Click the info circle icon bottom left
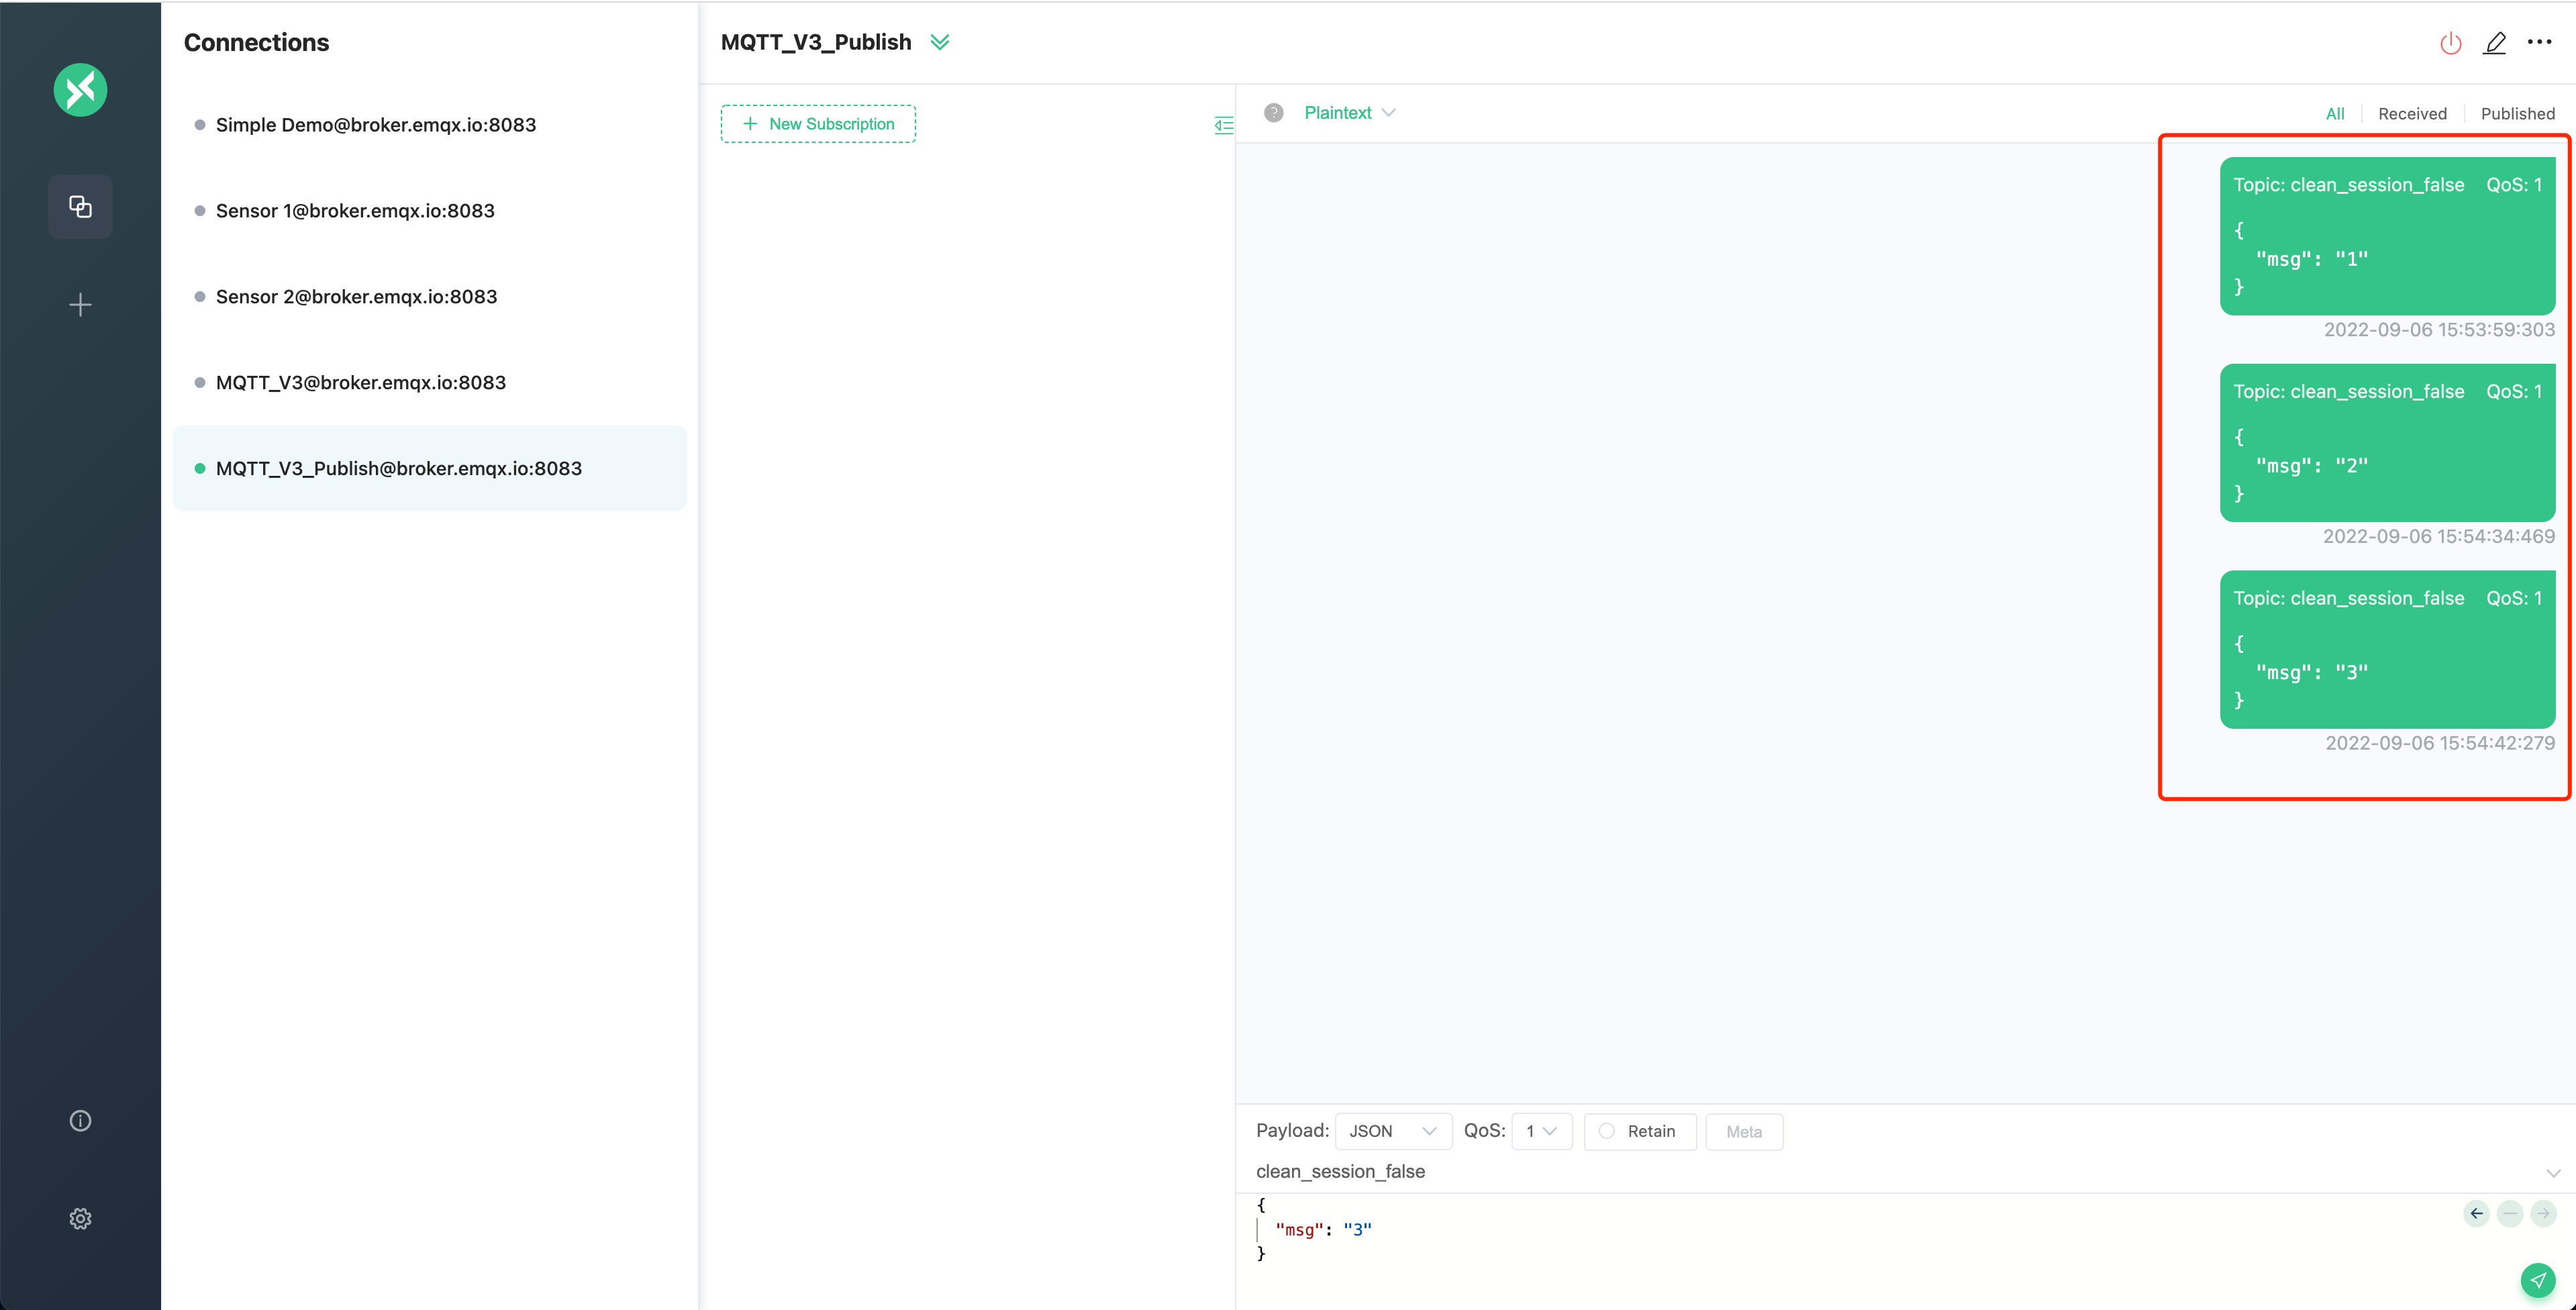Viewport: 2576px width, 1310px height. [x=79, y=1119]
